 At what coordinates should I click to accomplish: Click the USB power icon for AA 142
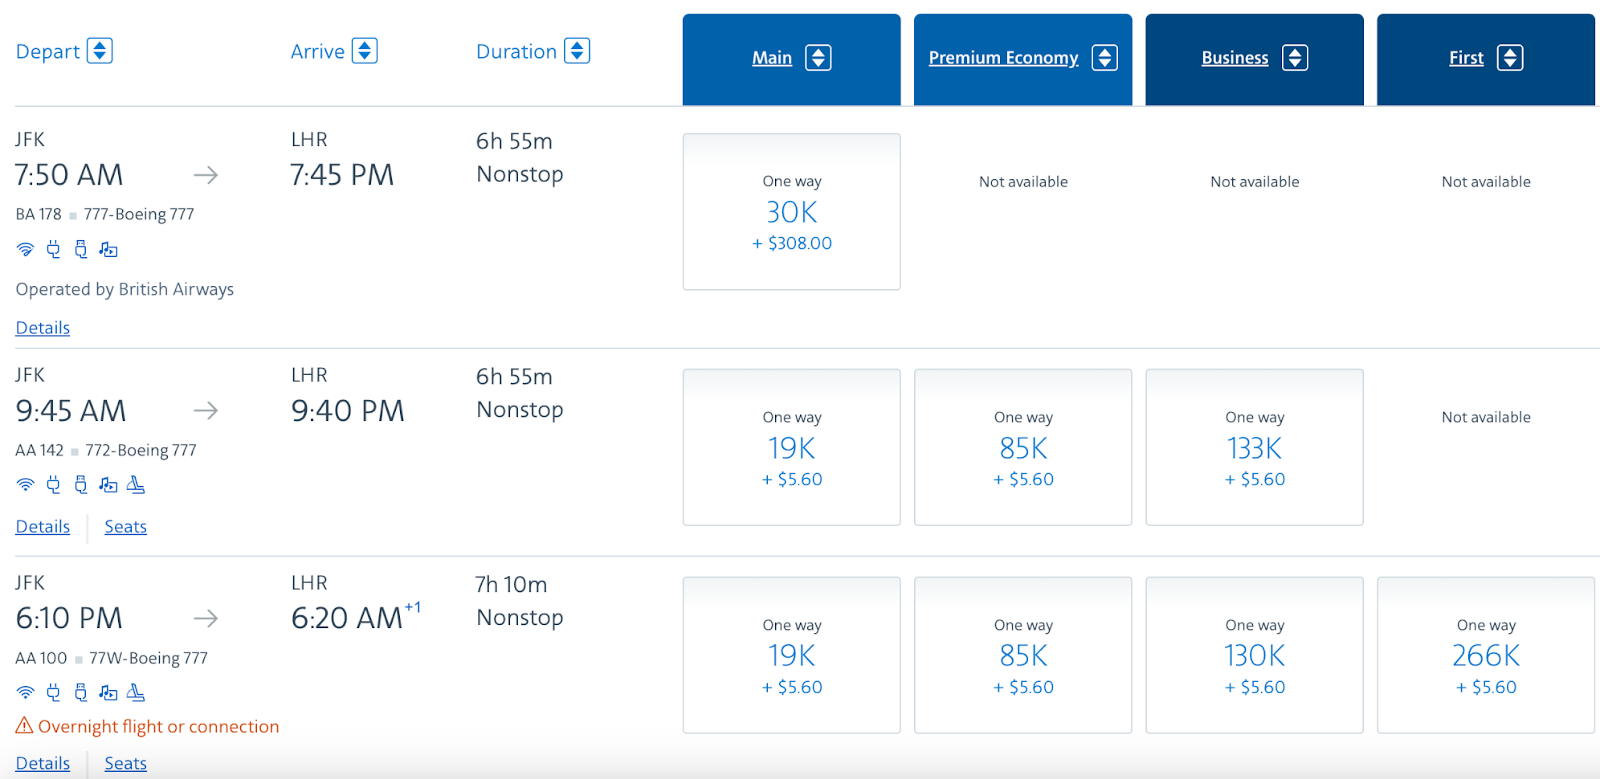pos(81,485)
